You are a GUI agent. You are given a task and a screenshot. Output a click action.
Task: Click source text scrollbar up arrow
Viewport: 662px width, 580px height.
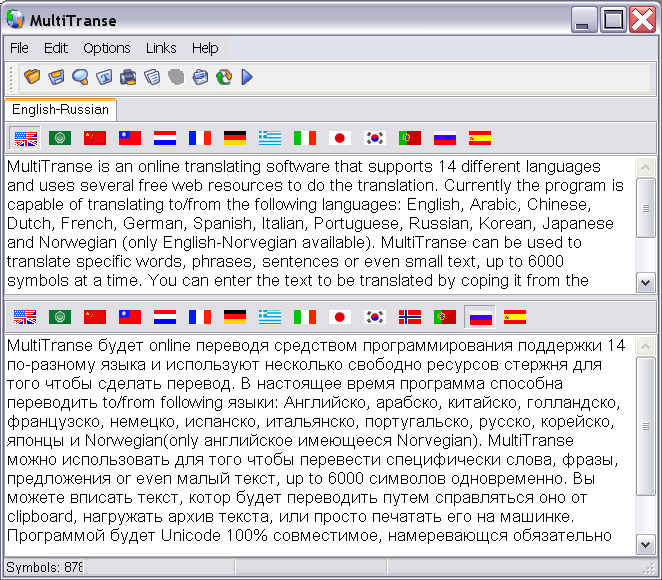click(645, 167)
